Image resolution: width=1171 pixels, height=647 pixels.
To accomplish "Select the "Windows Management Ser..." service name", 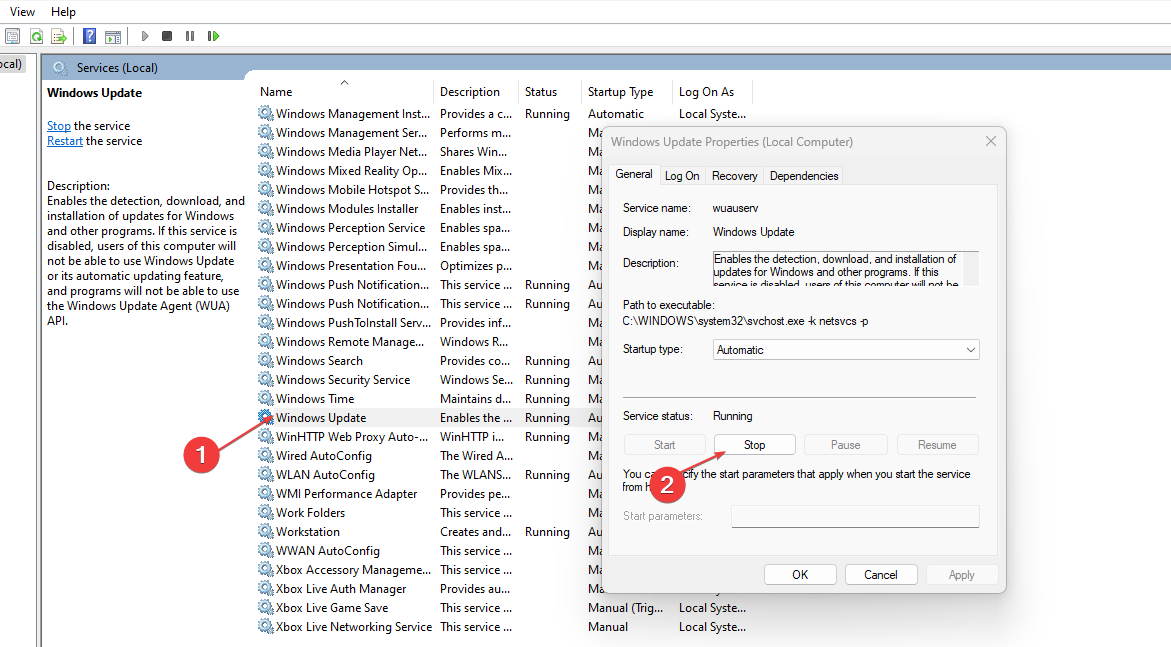I will [x=351, y=133].
